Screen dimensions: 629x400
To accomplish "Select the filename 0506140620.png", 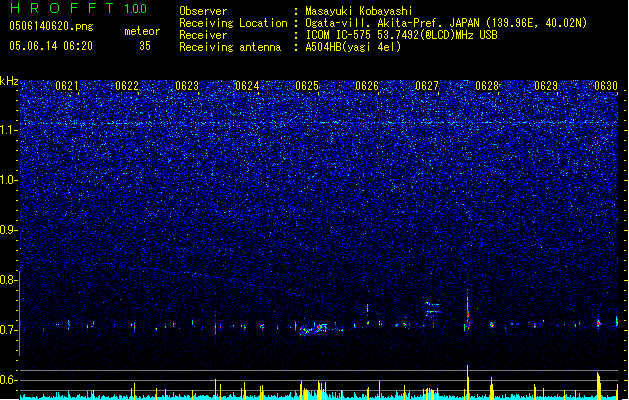I will tap(51, 26).
